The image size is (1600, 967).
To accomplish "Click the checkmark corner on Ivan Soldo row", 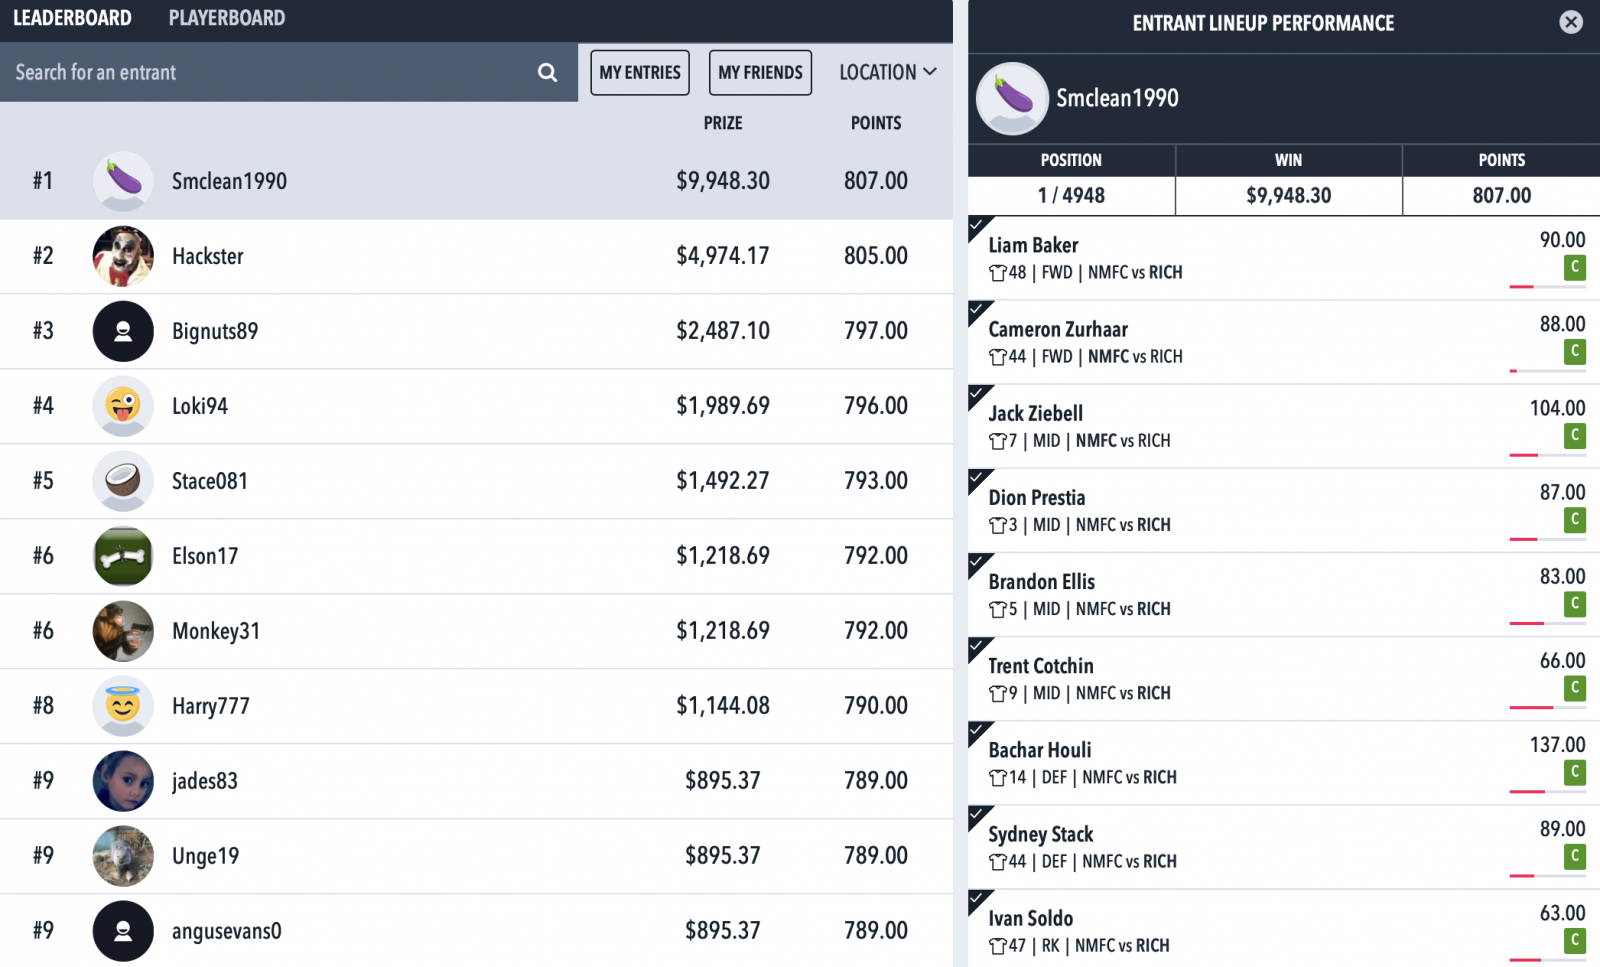I will tap(979, 900).
